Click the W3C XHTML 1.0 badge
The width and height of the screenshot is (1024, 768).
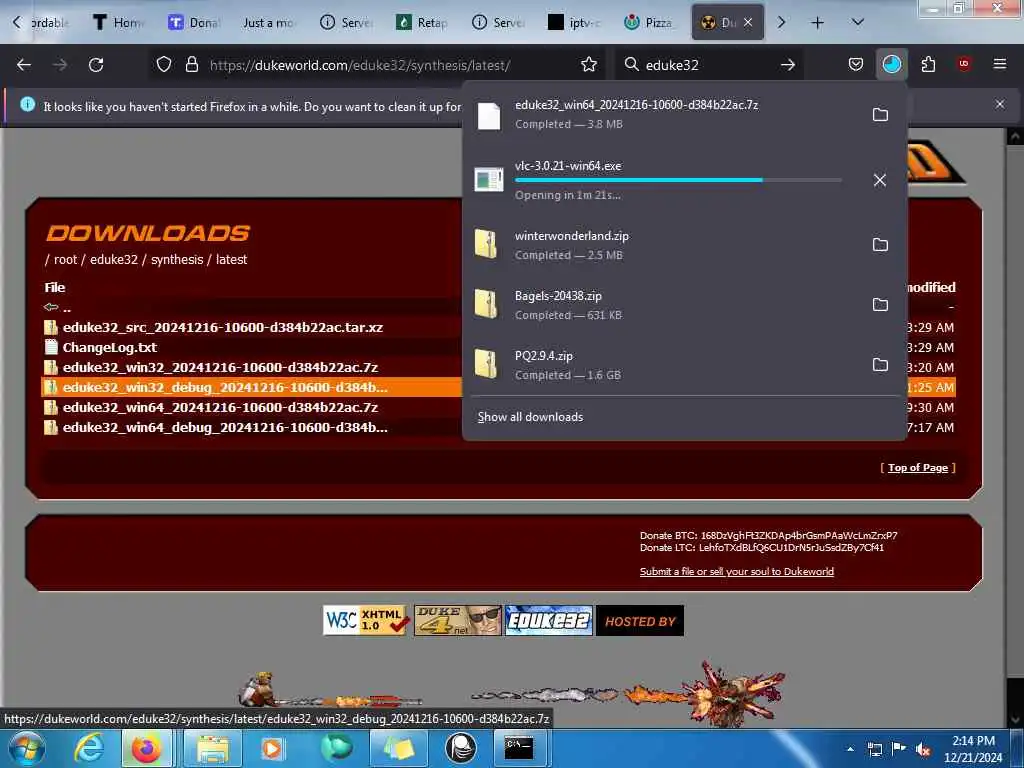366,620
